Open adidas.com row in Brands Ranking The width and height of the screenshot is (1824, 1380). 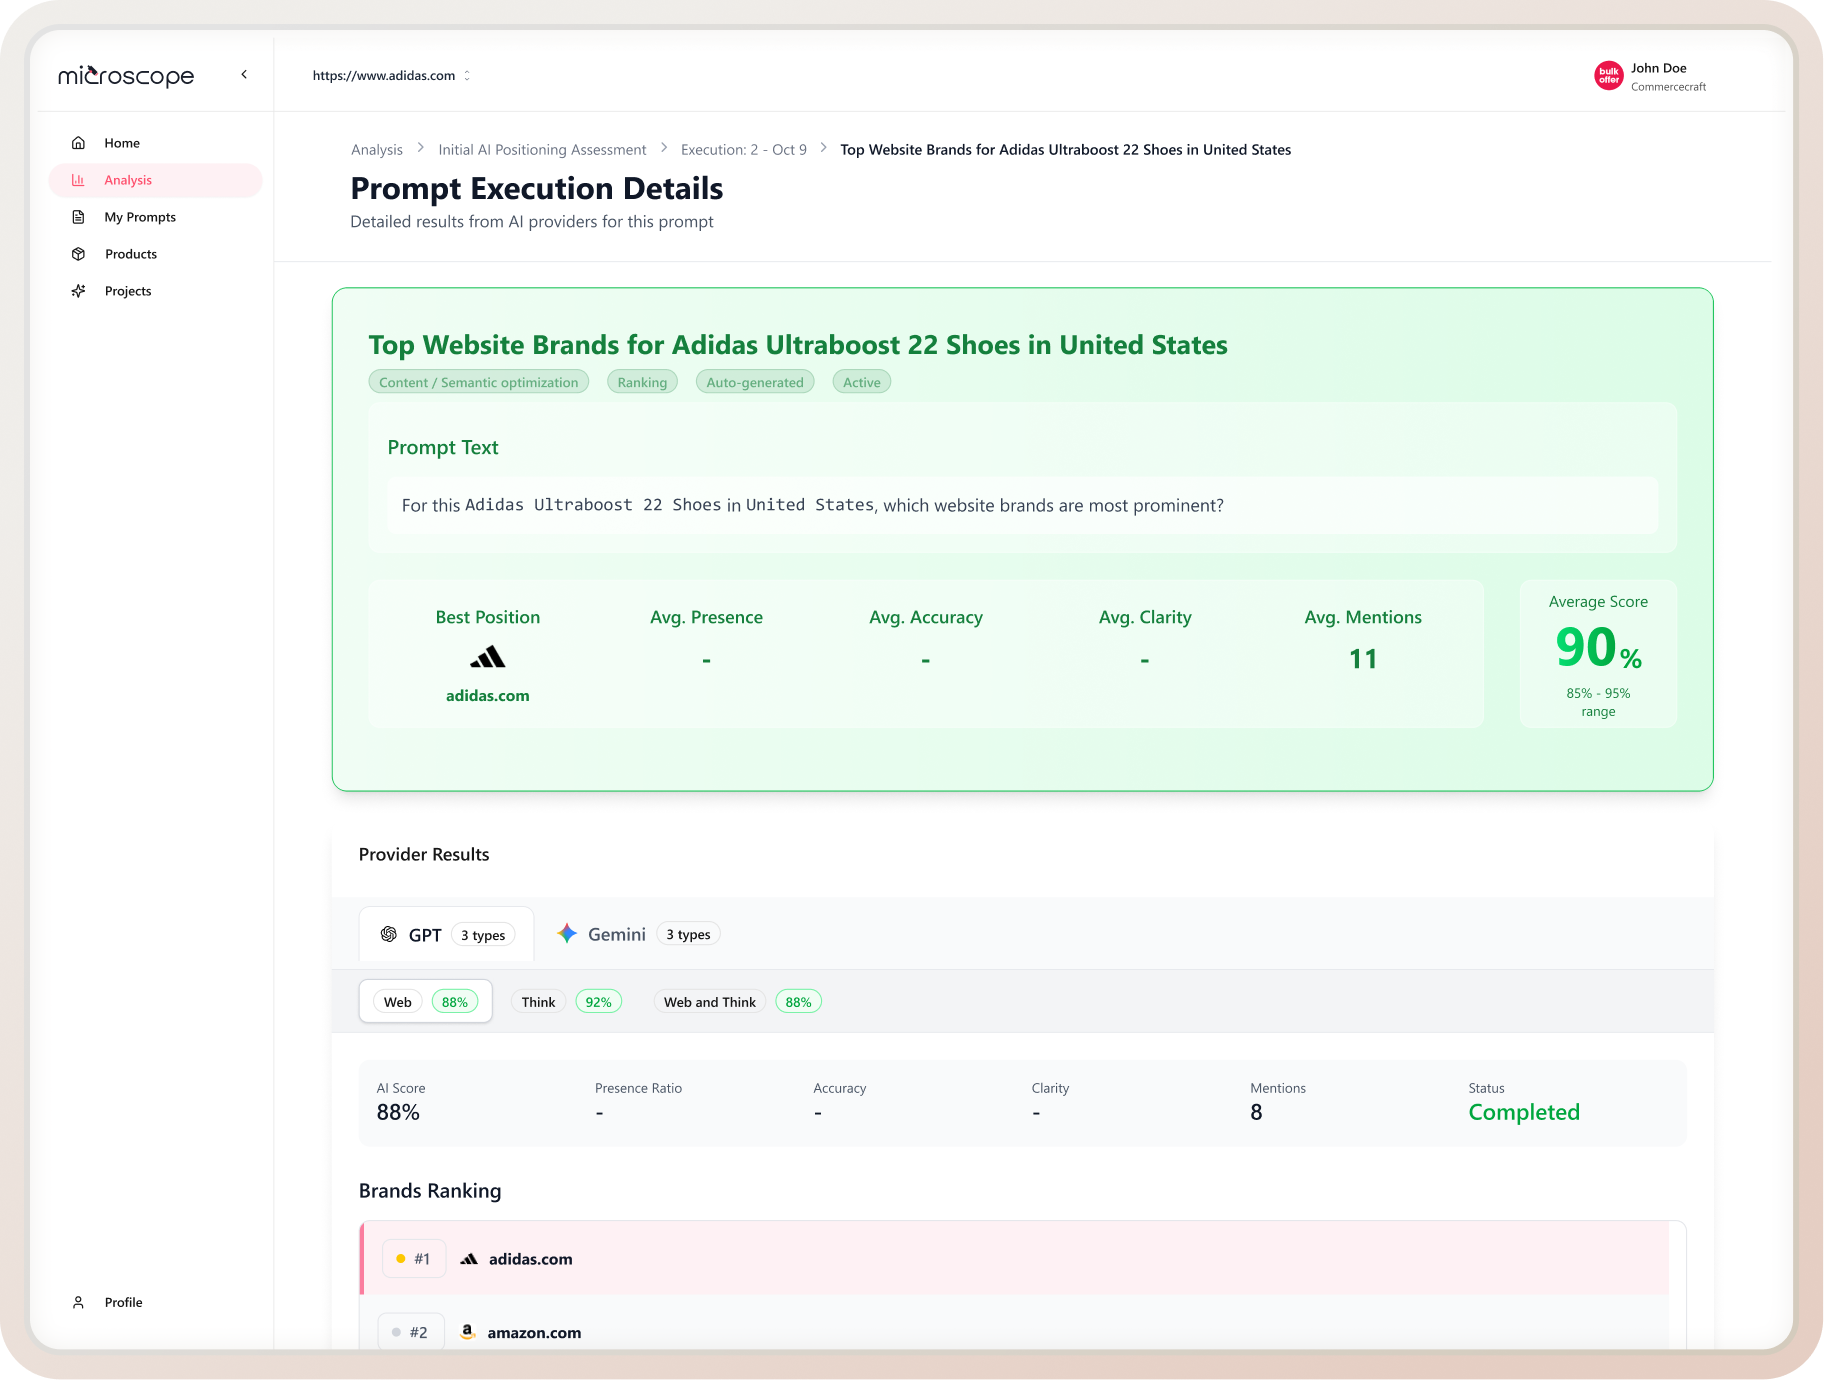pyautogui.click(x=1016, y=1258)
